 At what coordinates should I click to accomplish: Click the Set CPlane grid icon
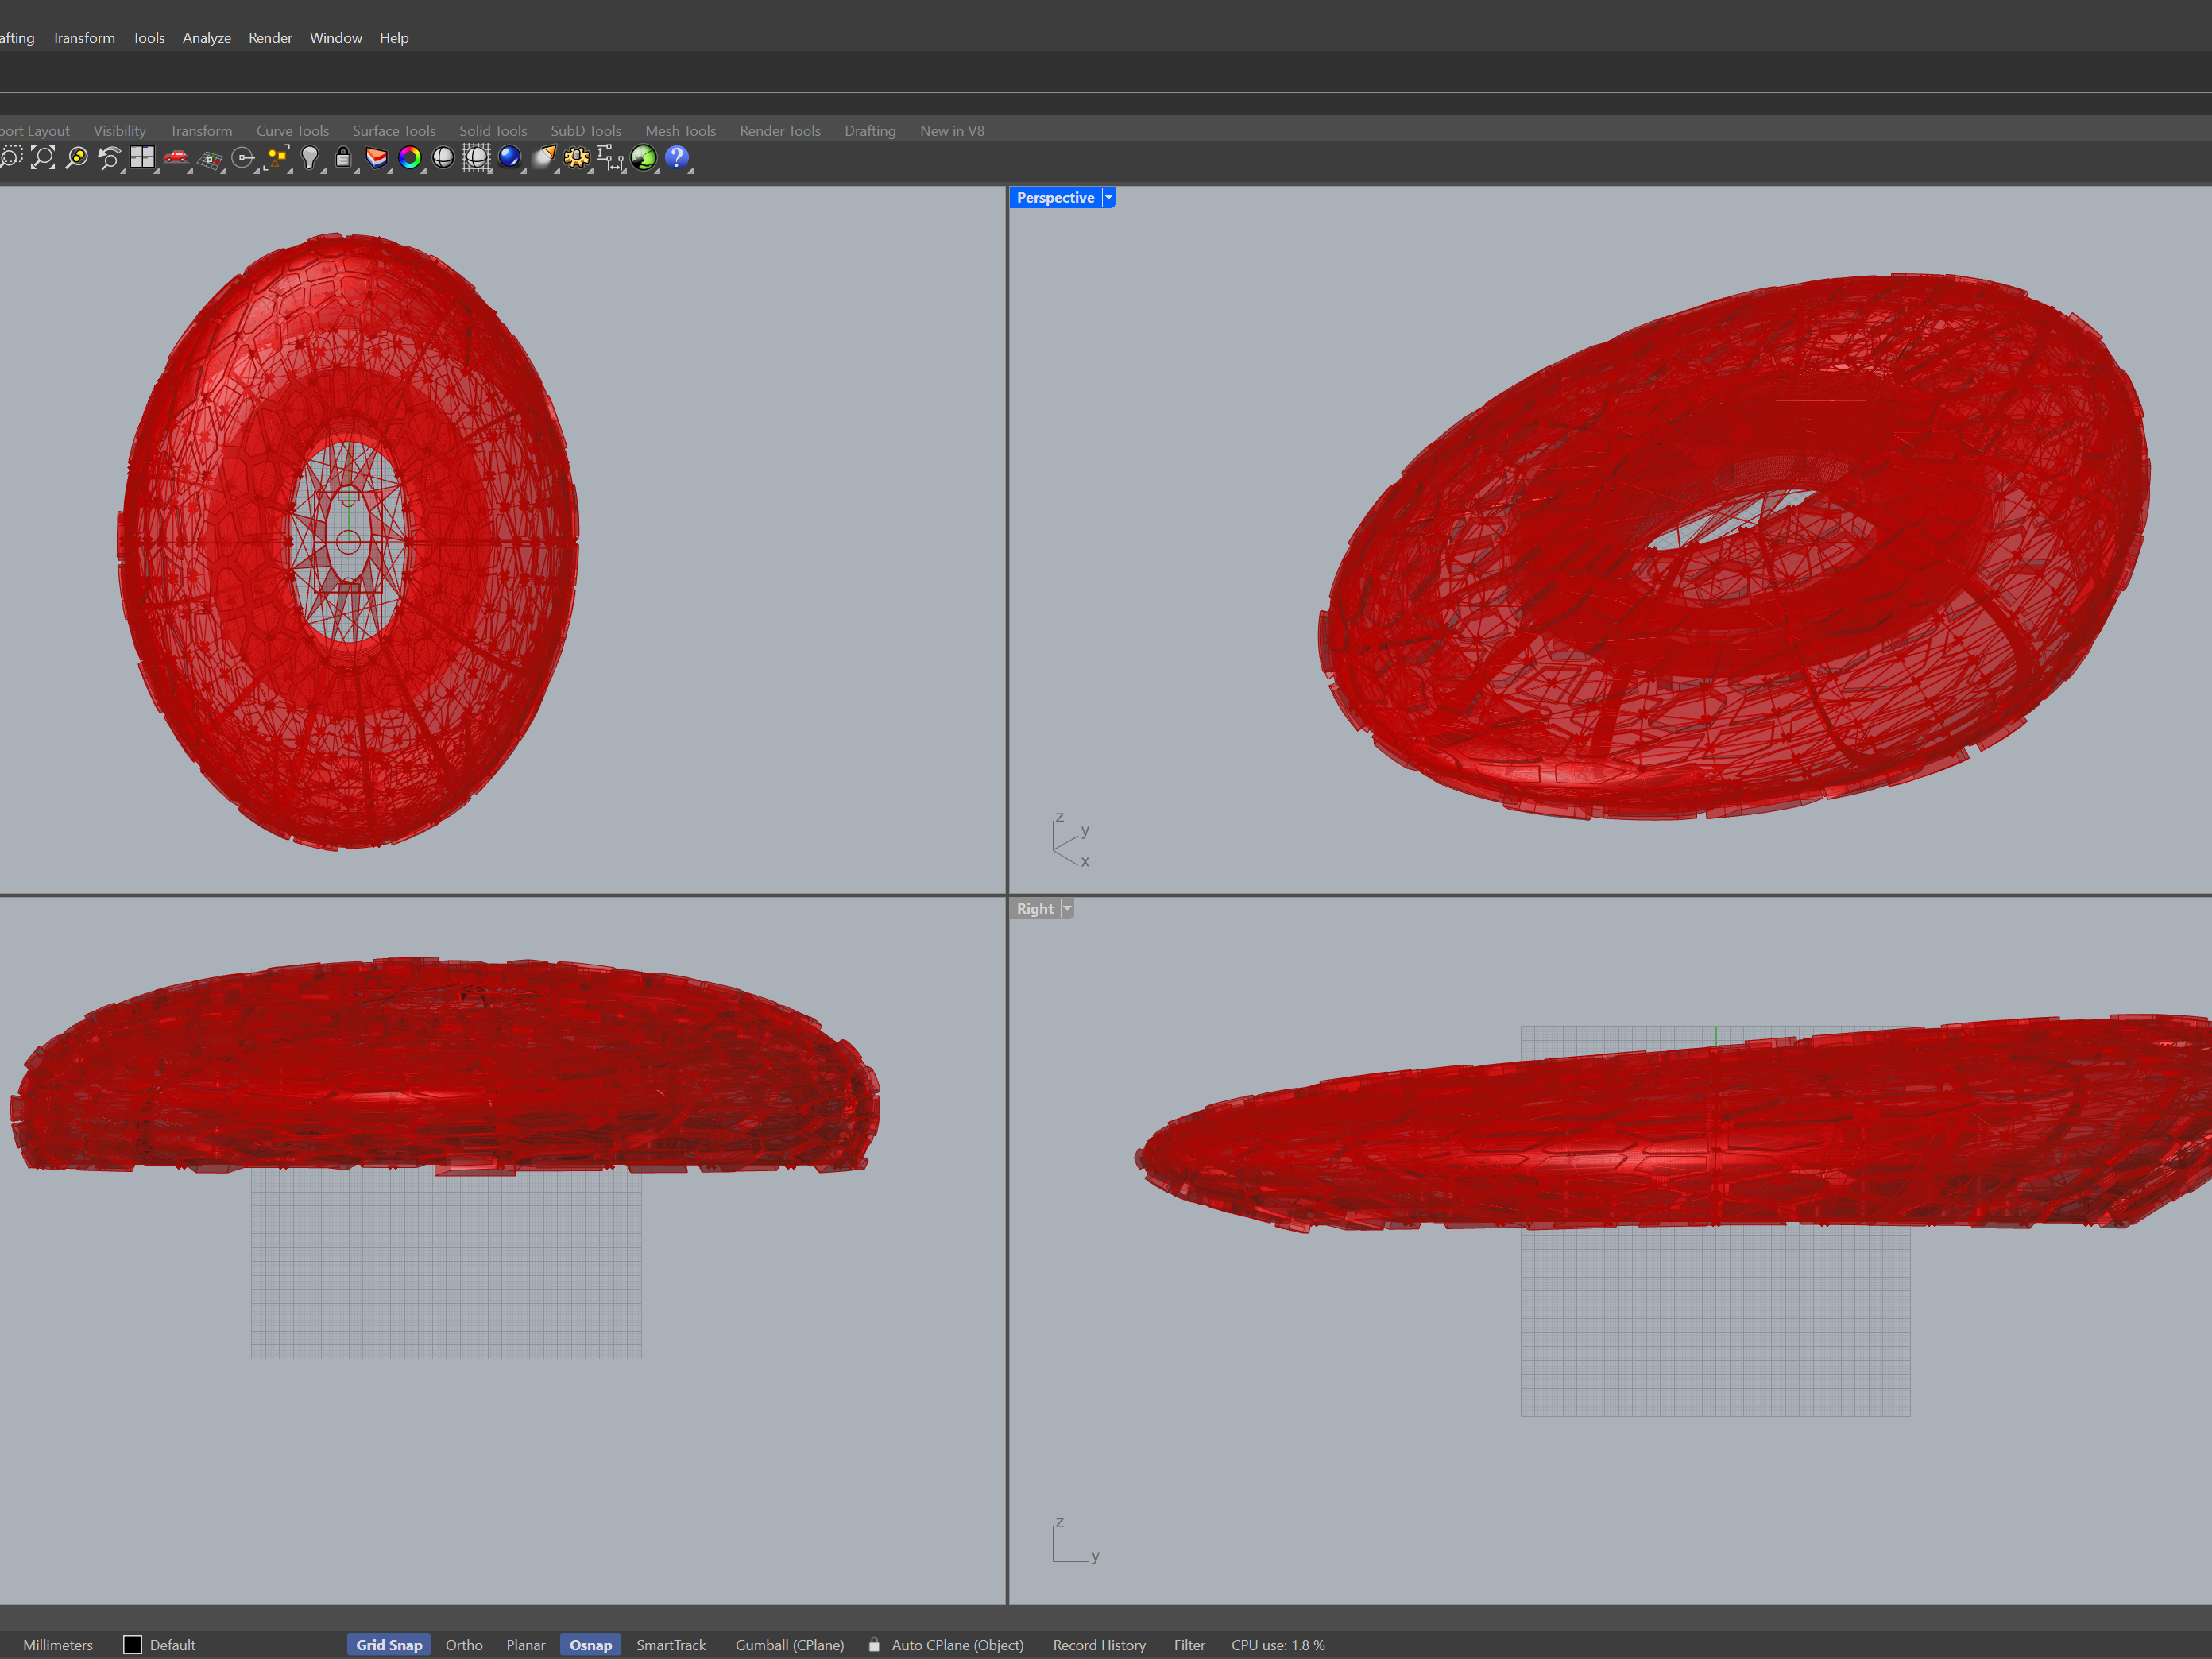[x=210, y=159]
